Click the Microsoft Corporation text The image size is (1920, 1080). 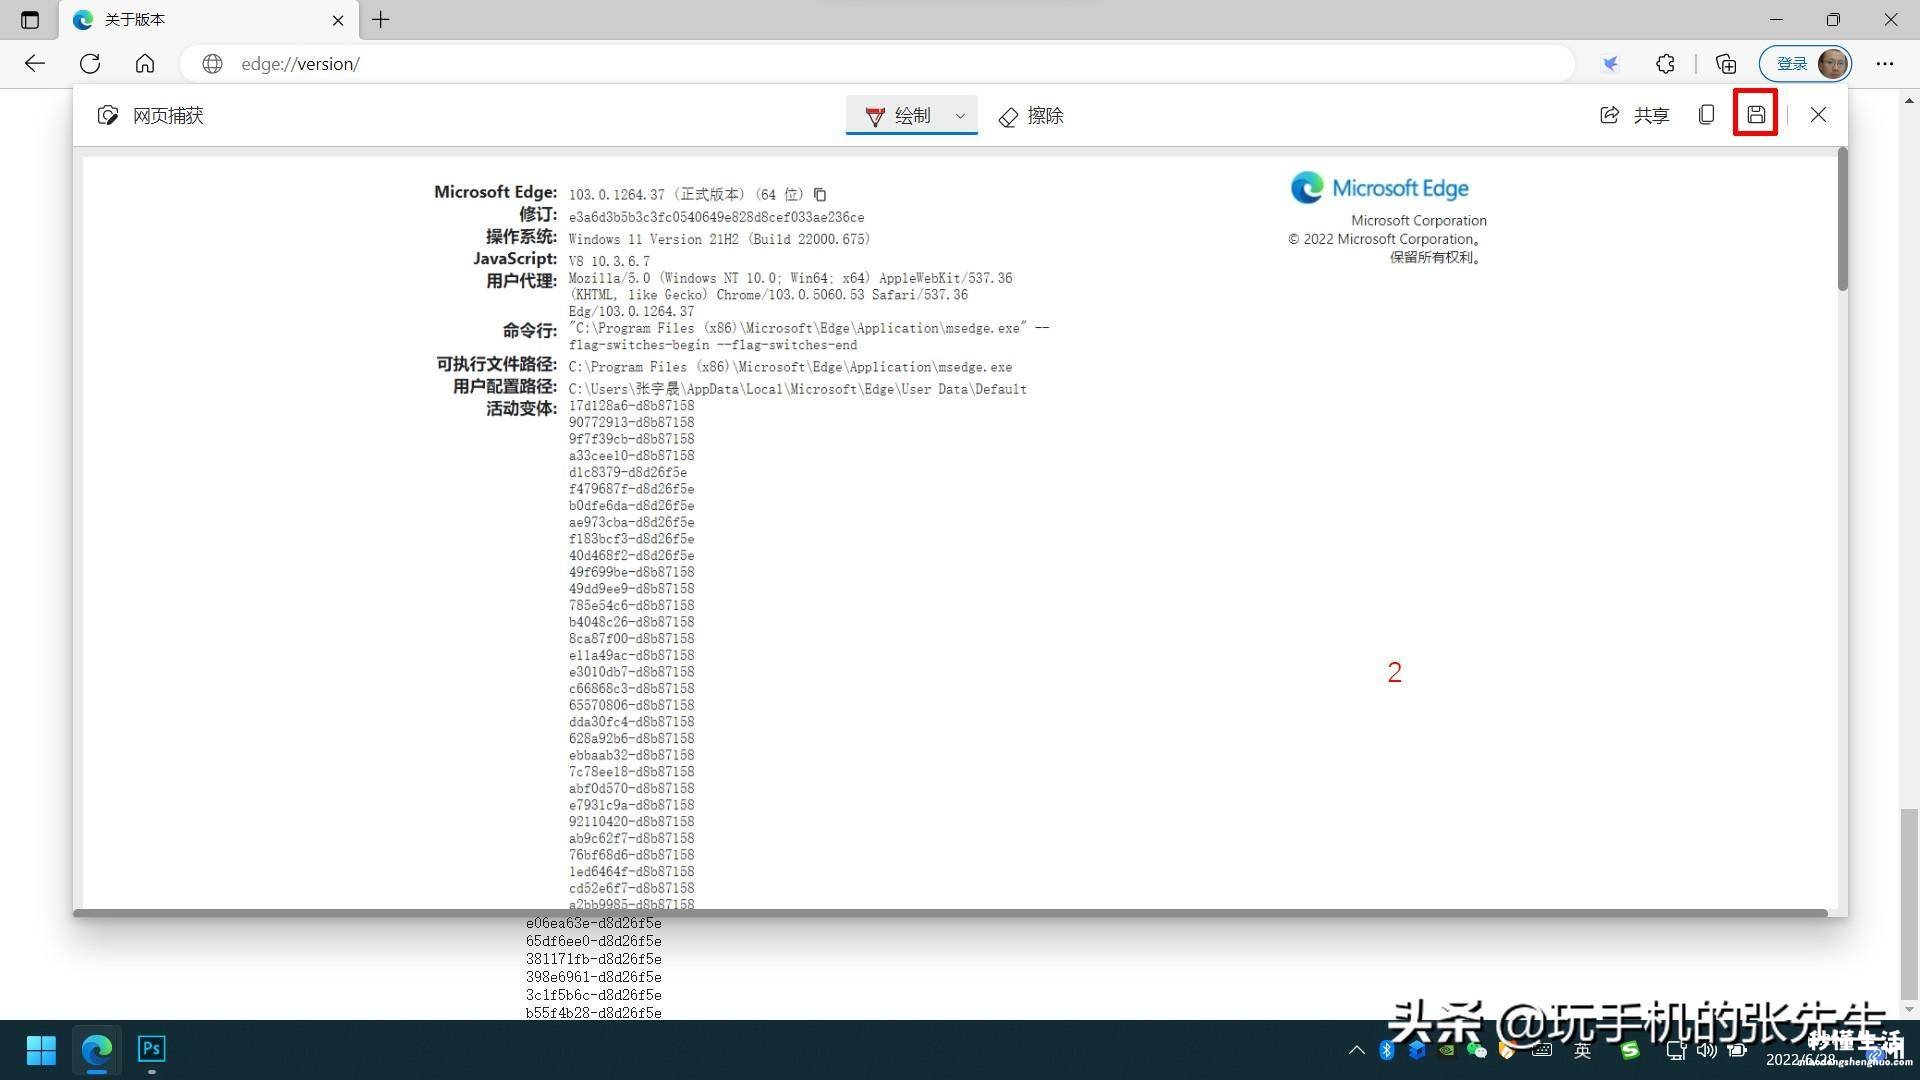pyautogui.click(x=1418, y=220)
